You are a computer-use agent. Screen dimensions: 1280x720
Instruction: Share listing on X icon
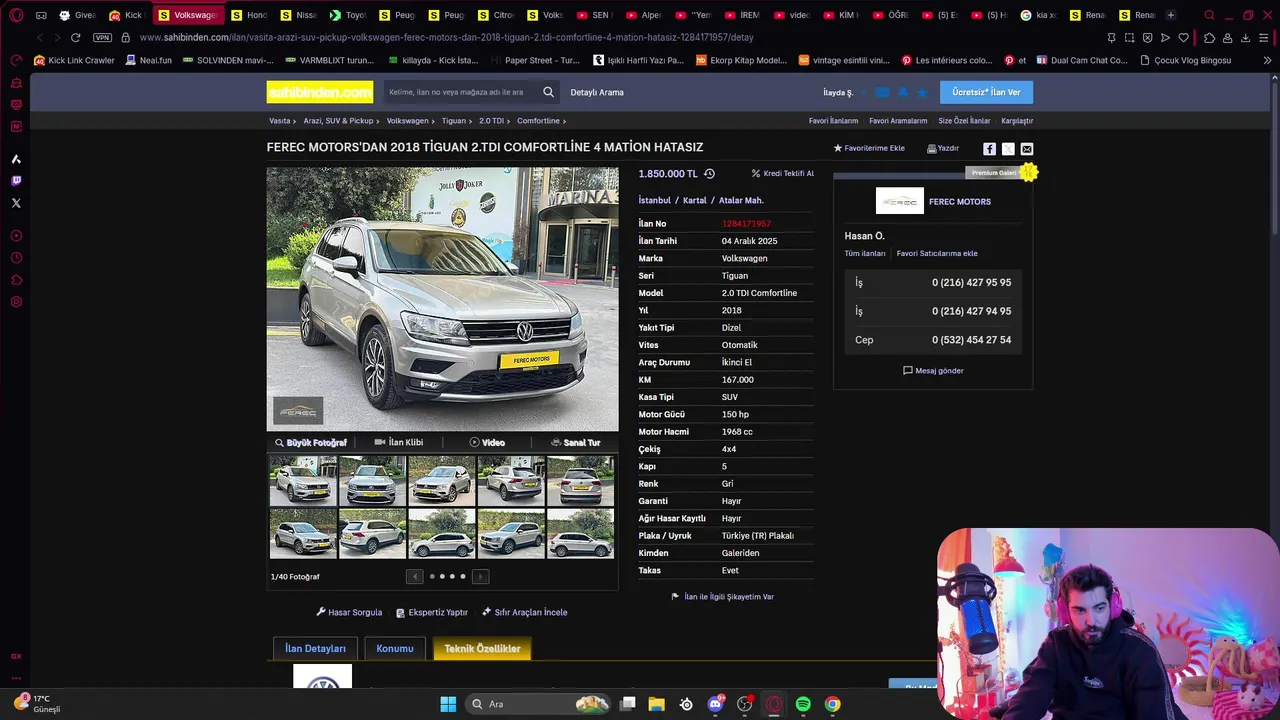(x=1008, y=149)
